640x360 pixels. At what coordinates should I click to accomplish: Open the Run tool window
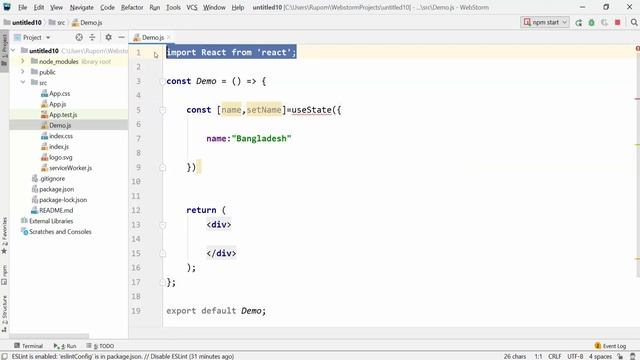65,346
